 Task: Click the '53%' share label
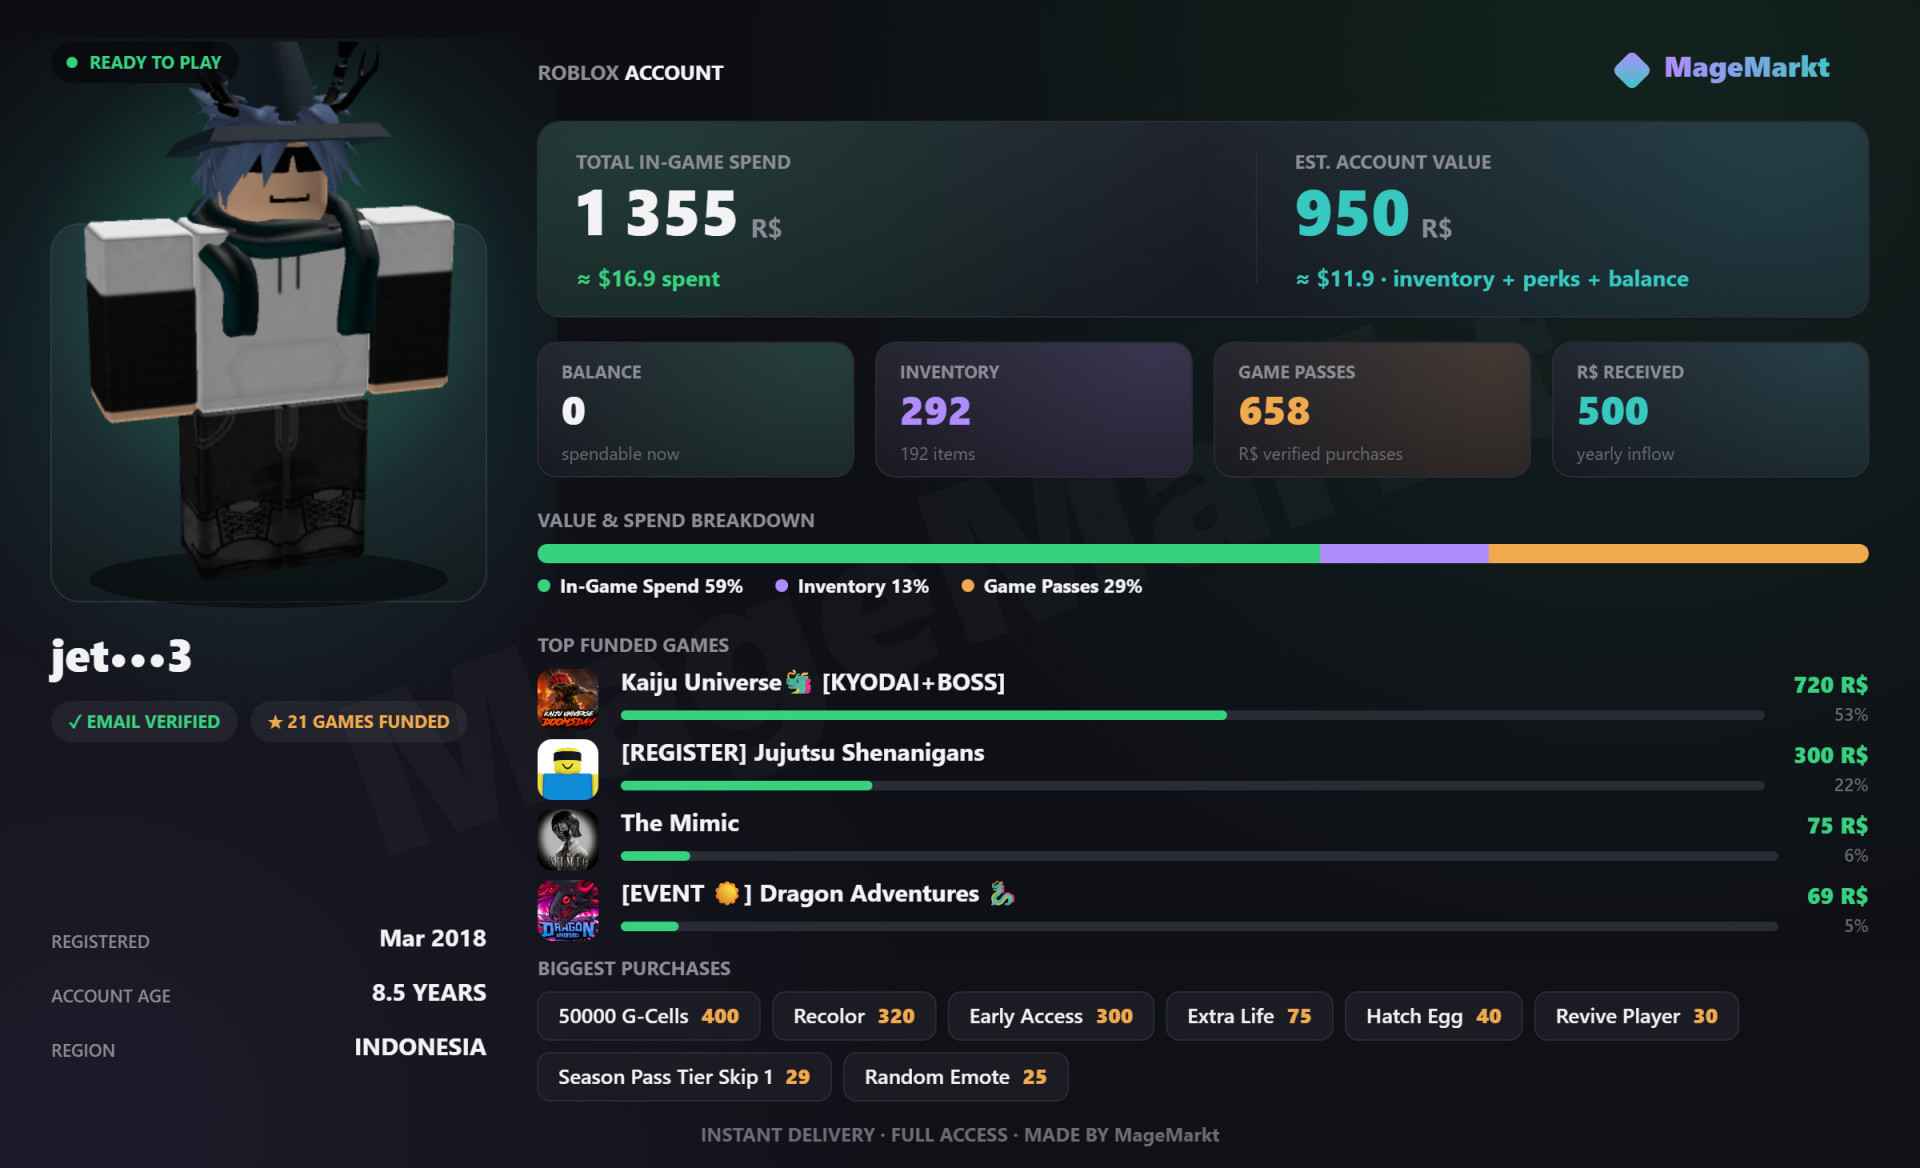coord(1851,715)
